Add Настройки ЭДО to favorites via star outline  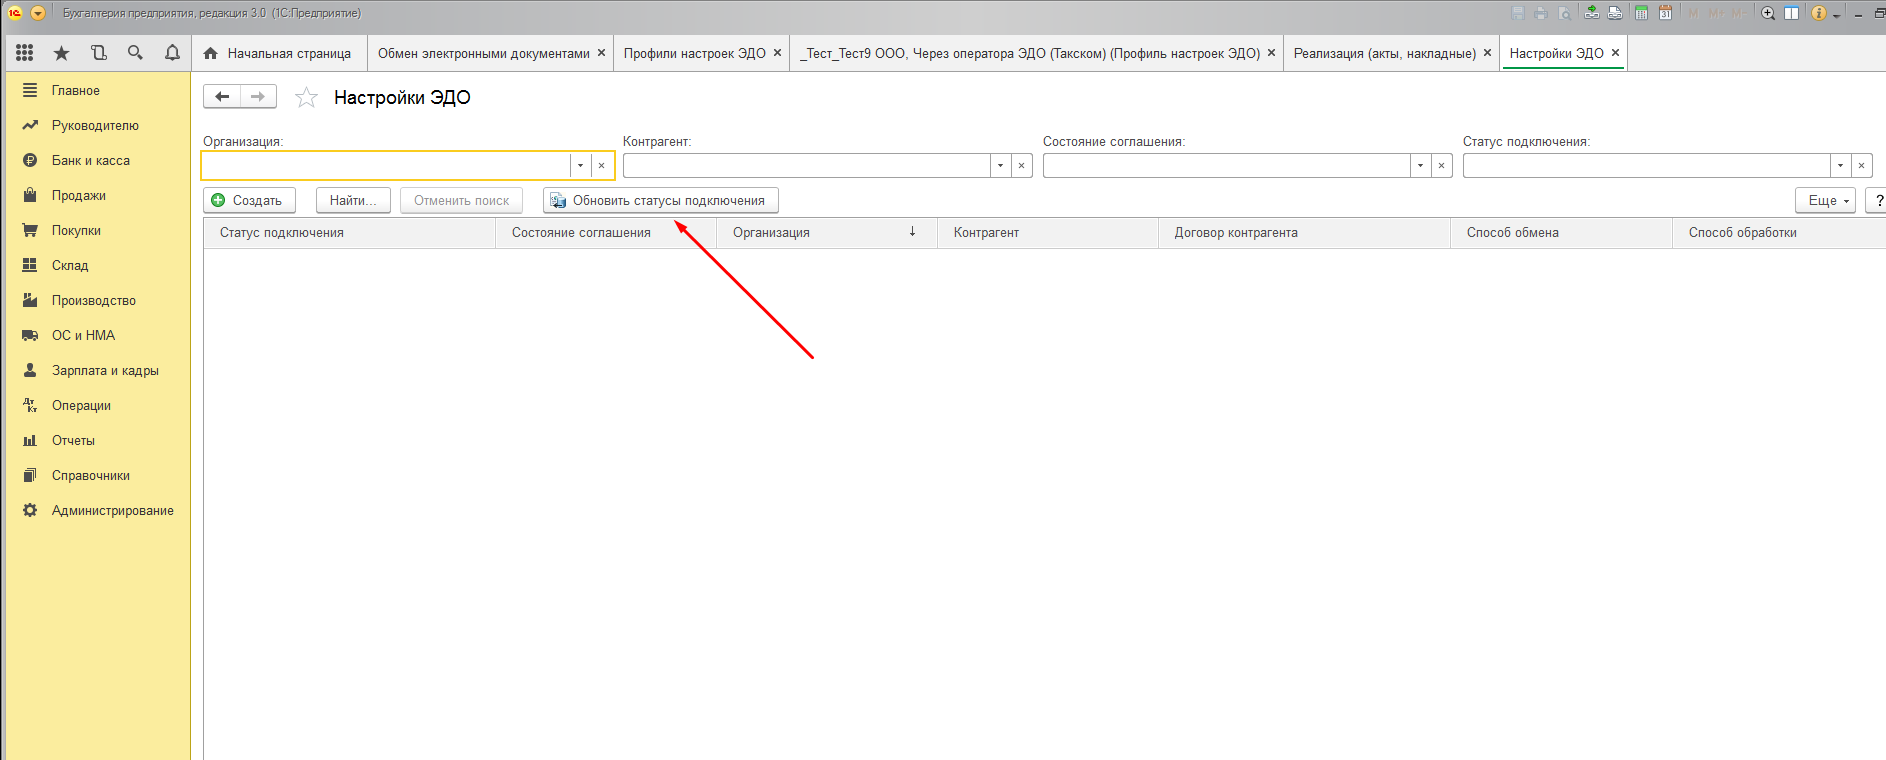(x=306, y=97)
